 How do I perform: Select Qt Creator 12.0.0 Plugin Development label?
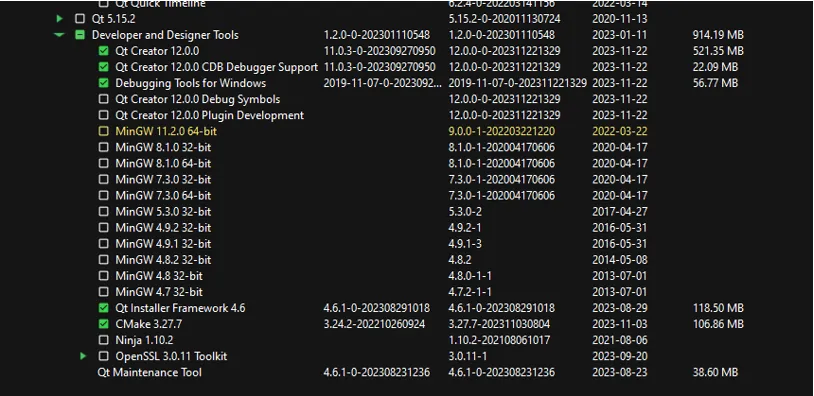click(210, 115)
